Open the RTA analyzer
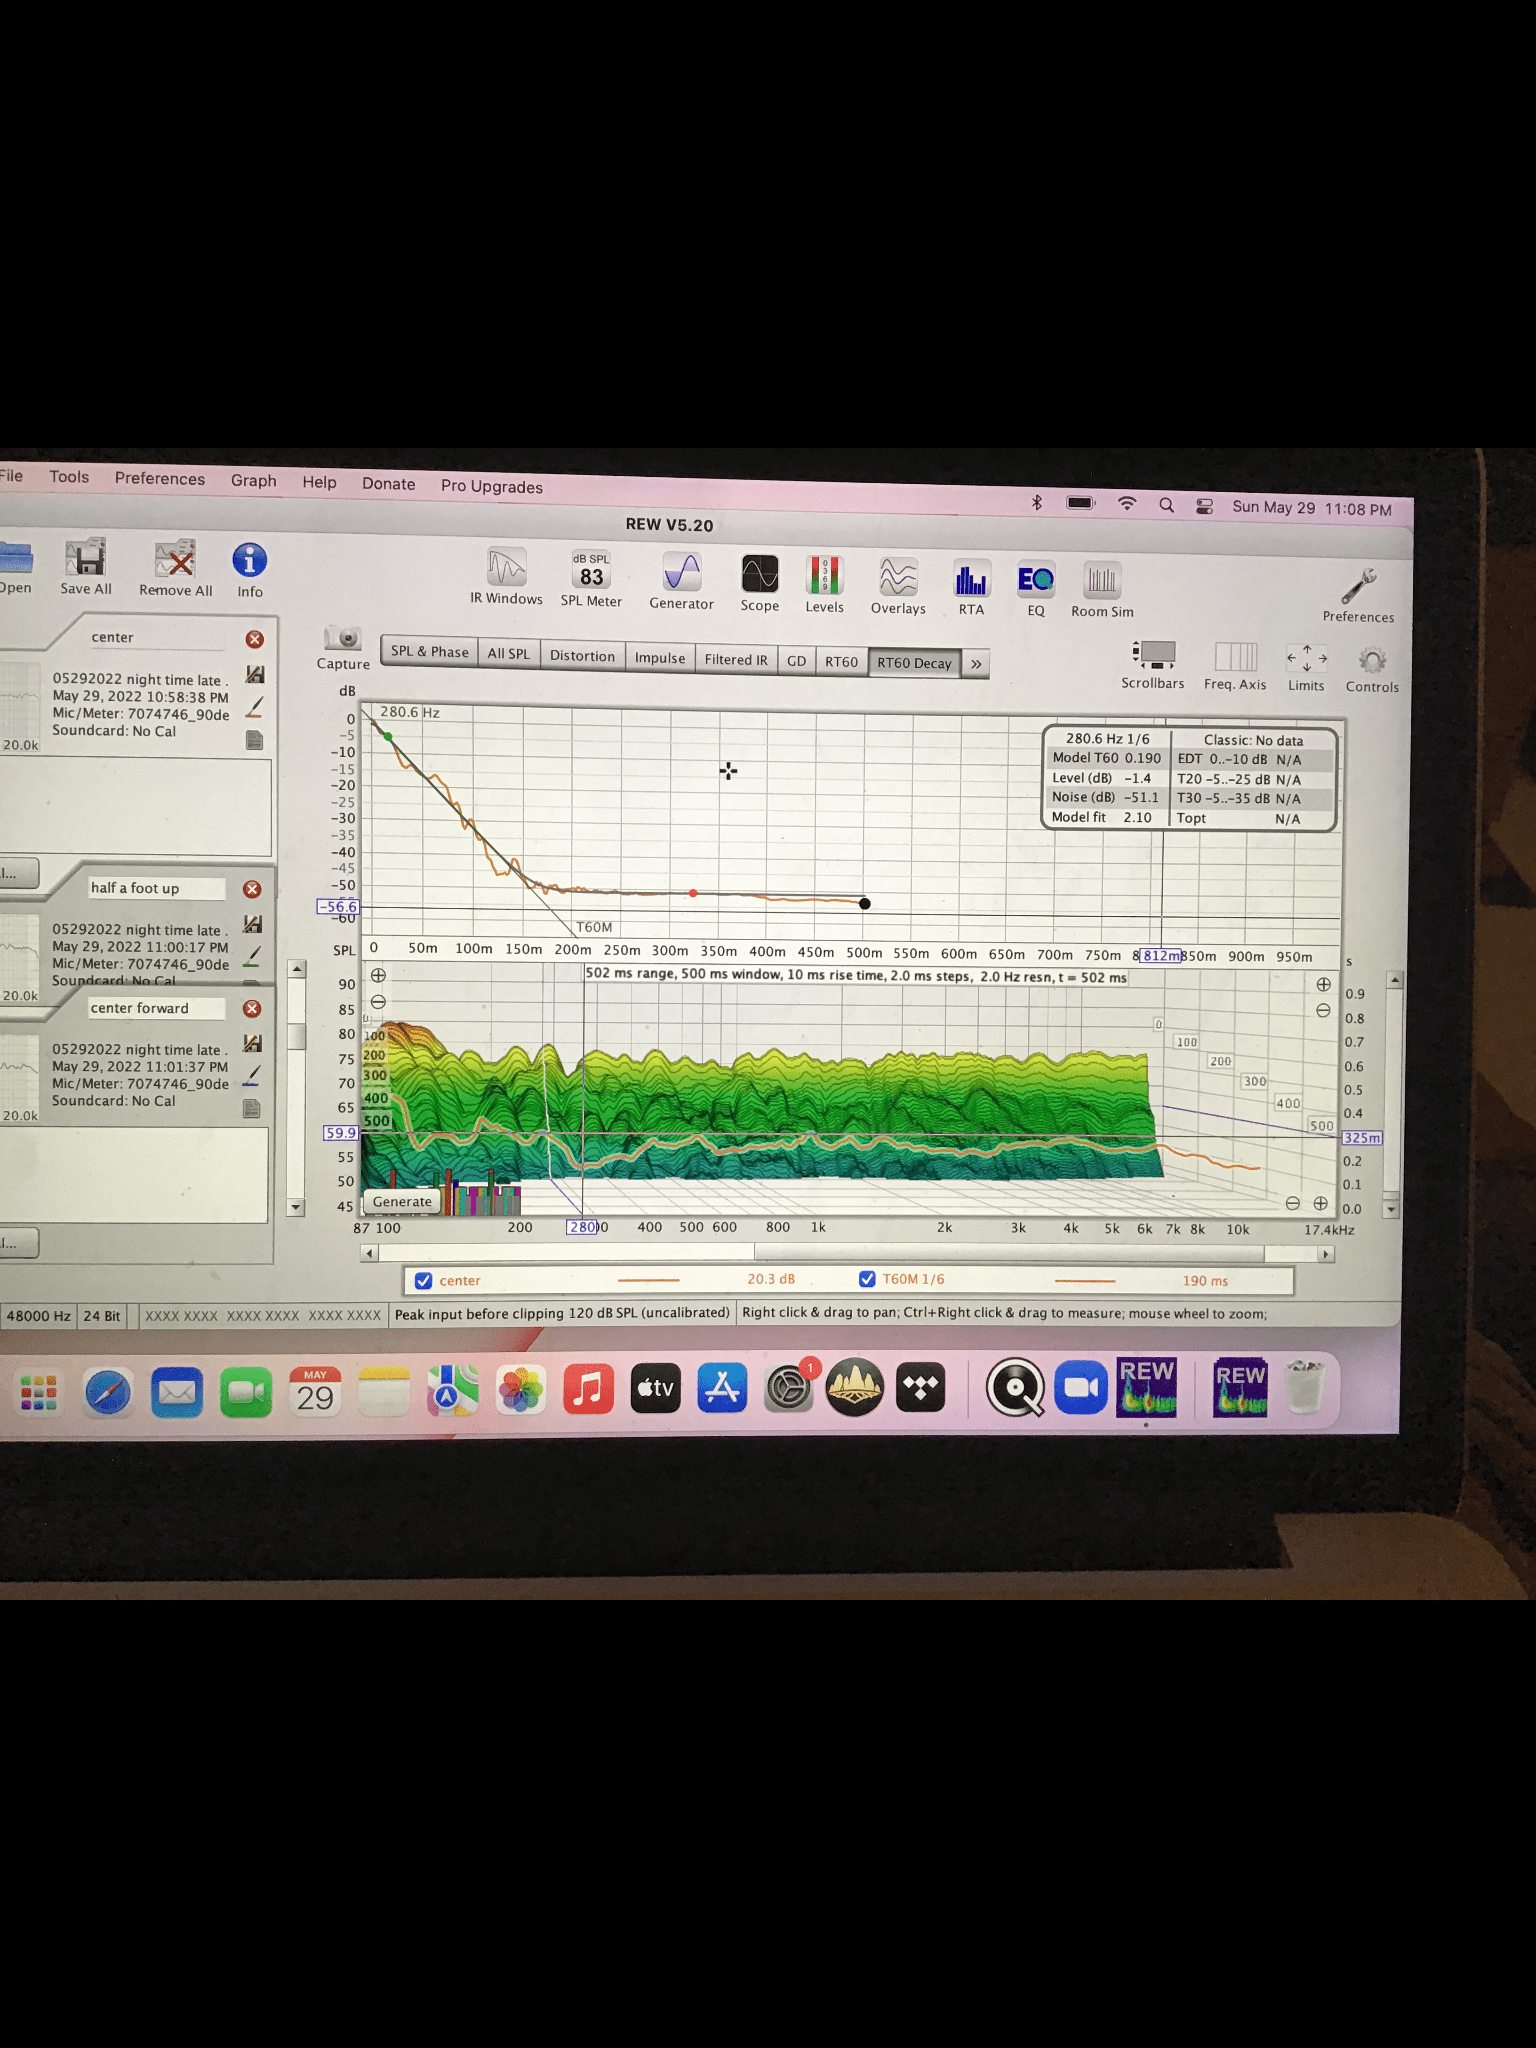Screen dimensions: 1536x2048 pos(971,579)
